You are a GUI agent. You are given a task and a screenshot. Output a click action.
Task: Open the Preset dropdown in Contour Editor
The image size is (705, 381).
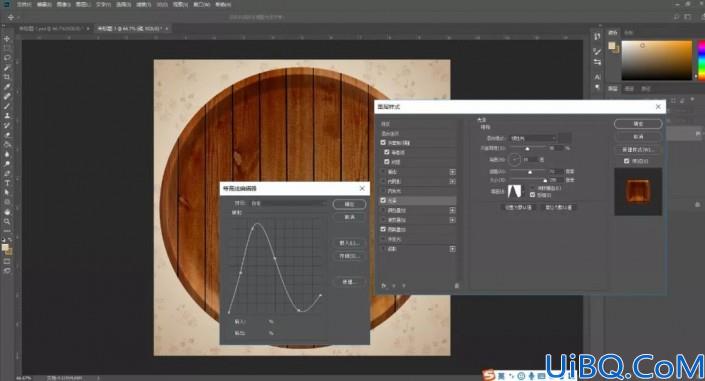point(288,203)
